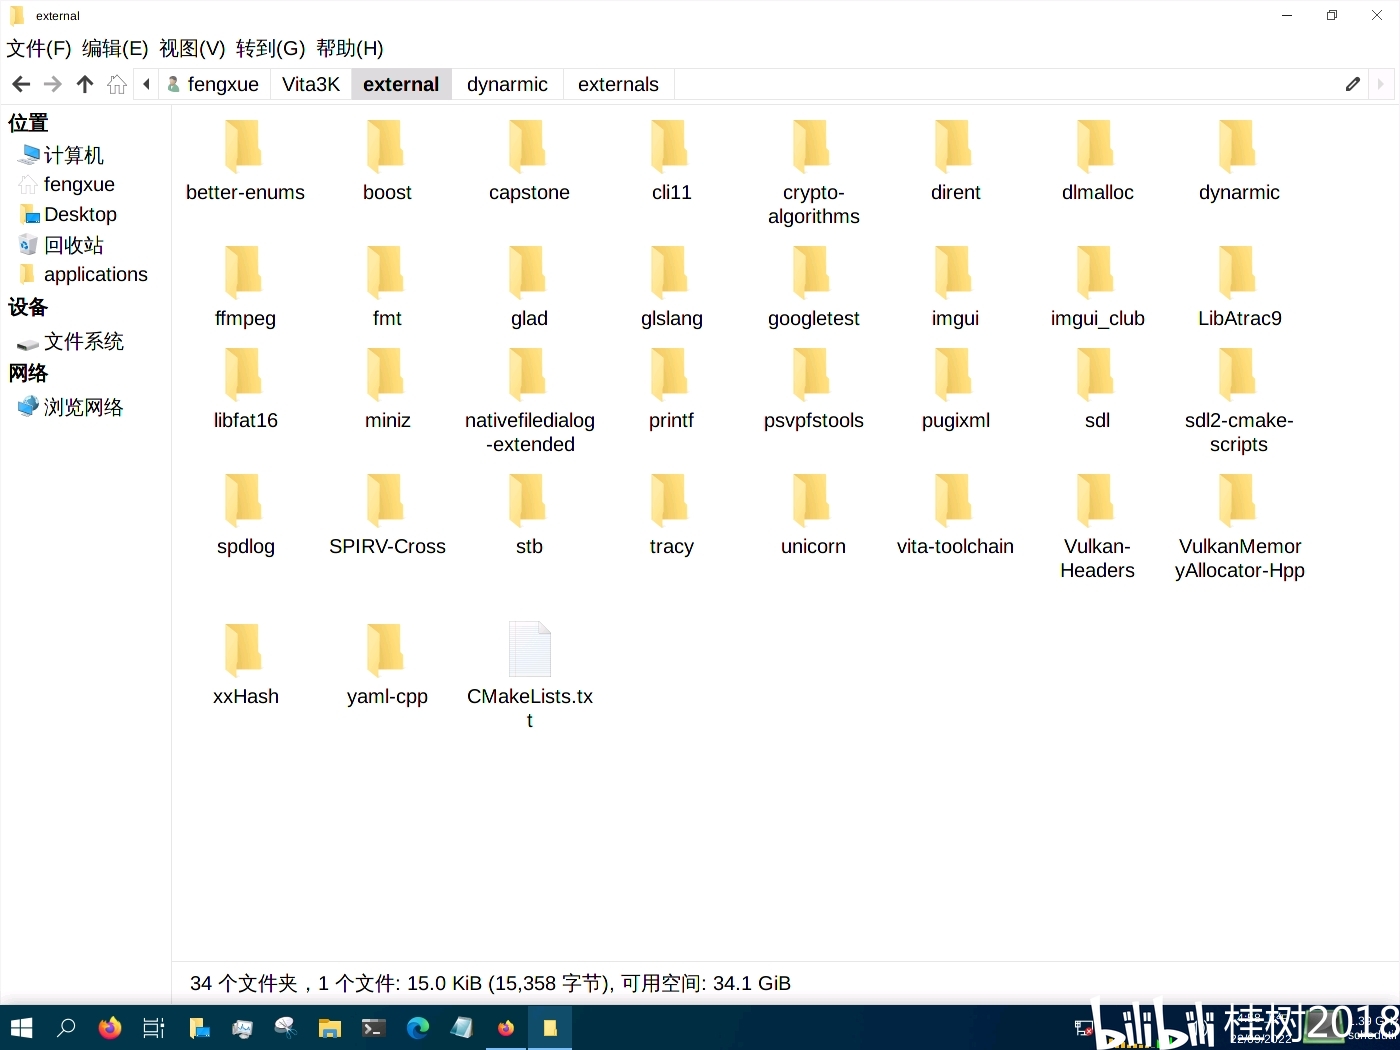Select the printf folder icon
The width and height of the screenshot is (1400, 1050).
pyautogui.click(x=670, y=374)
